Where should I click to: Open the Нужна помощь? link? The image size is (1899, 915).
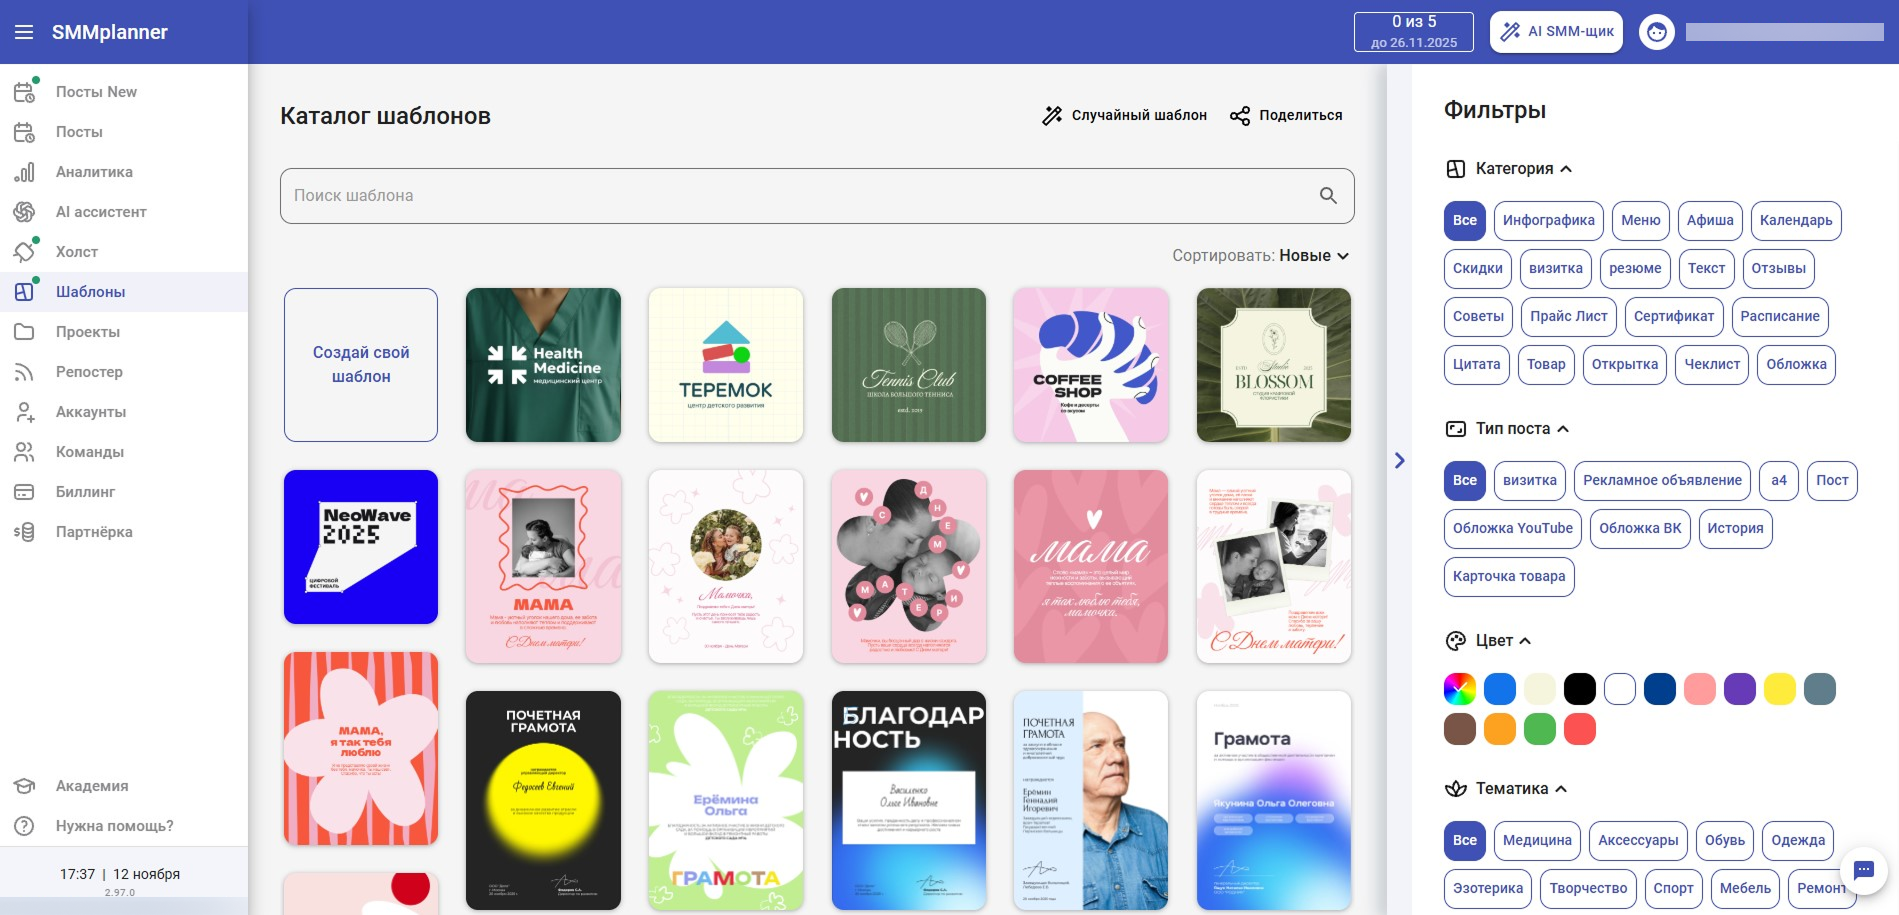124,826
